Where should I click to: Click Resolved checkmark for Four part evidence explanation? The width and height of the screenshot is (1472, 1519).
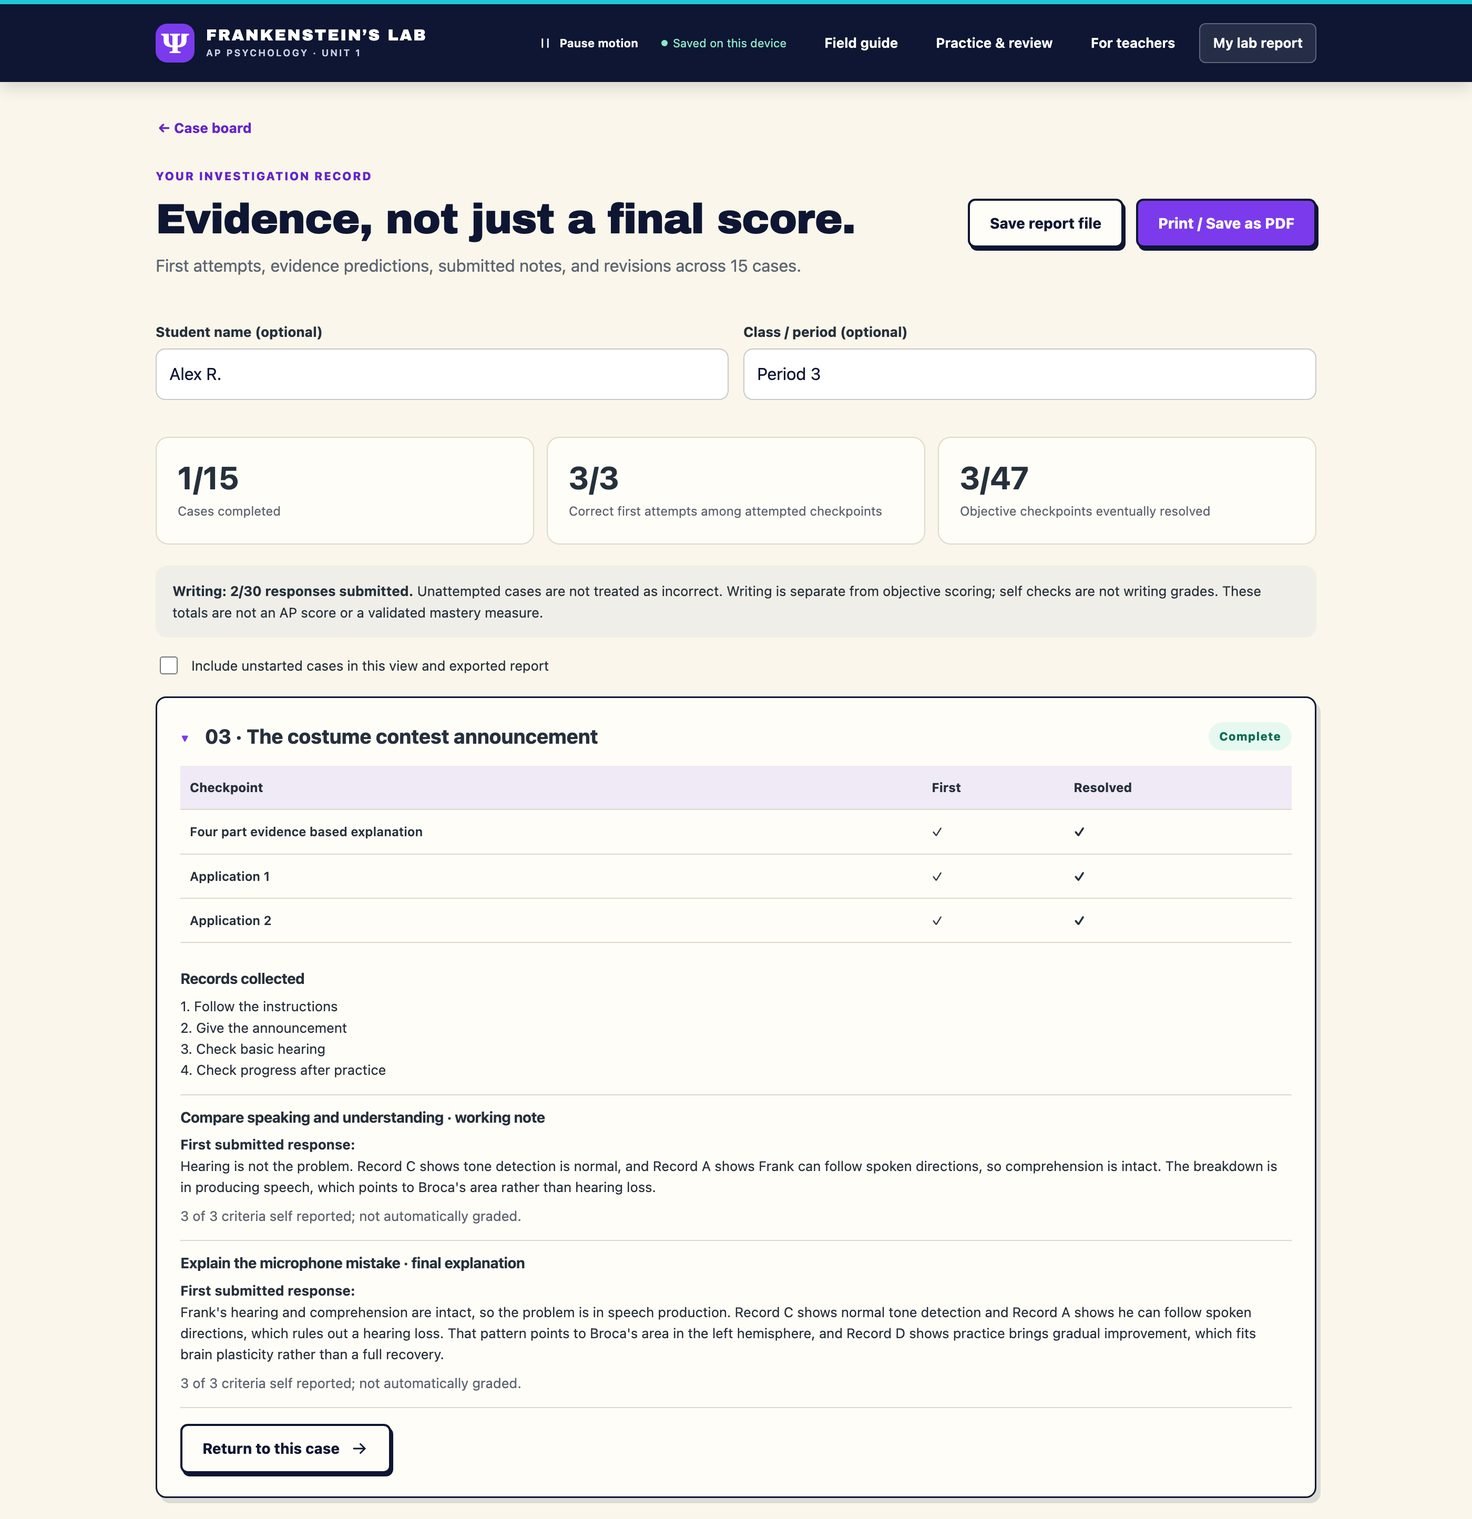(x=1079, y=832)
